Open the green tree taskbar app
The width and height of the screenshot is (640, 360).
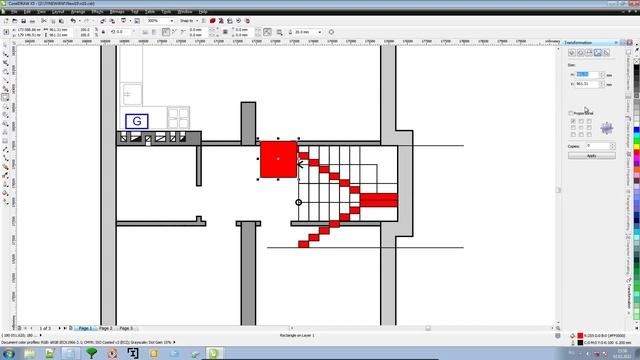point(91,353)
